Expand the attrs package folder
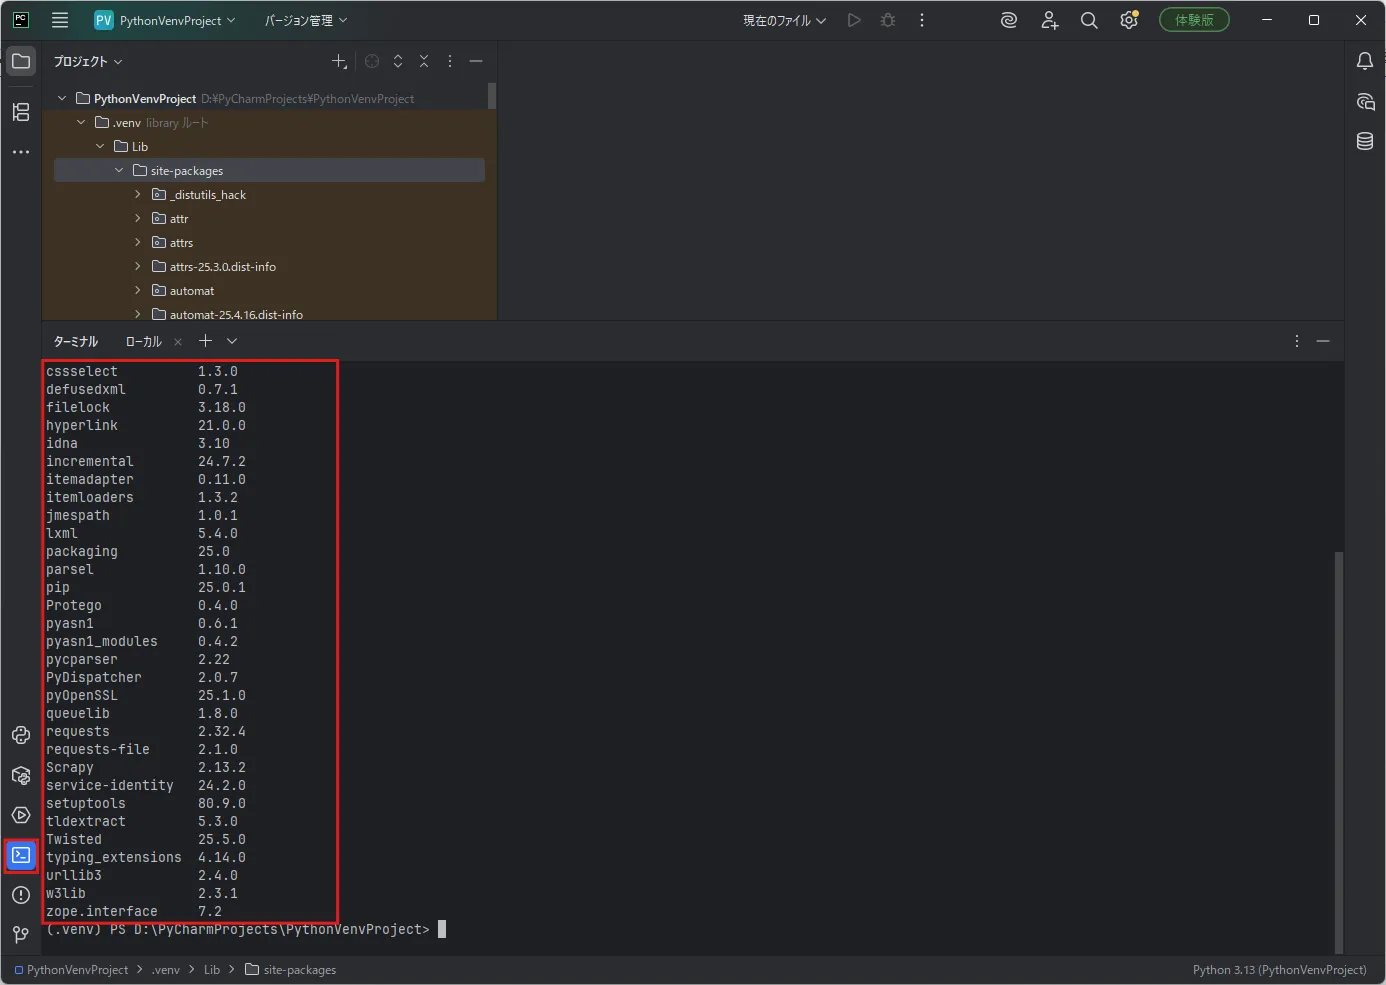 [138, 242]
